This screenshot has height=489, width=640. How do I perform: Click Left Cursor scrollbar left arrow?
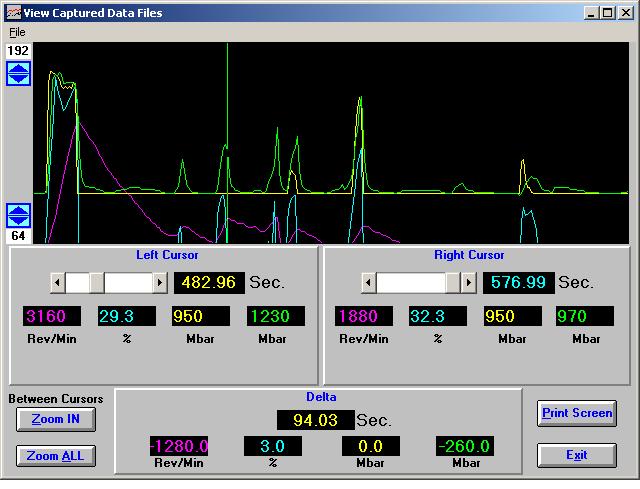point(57,282)
